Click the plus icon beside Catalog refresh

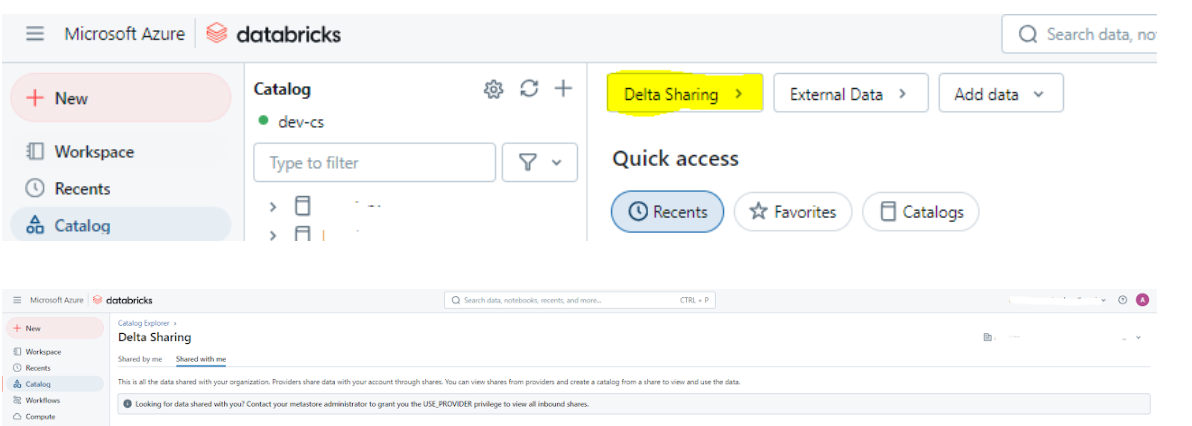click(563, 89)
